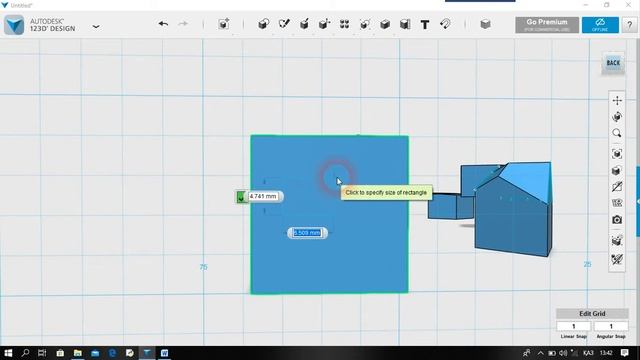Click the Offline sign-in button
Image resolution: width=640 pixels, height=360 pixels.
tap(600, 25)
